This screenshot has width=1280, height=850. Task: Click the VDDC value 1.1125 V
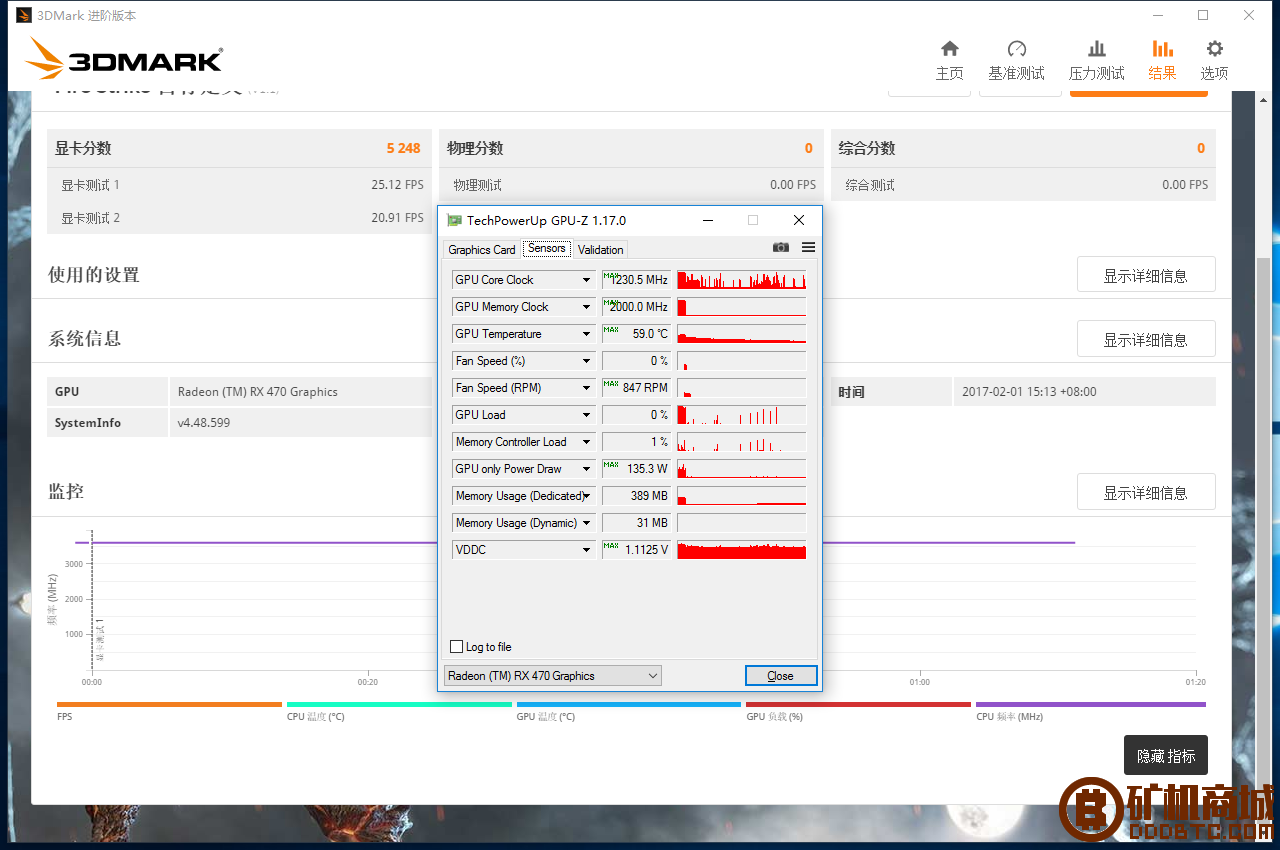pos(636,550)
